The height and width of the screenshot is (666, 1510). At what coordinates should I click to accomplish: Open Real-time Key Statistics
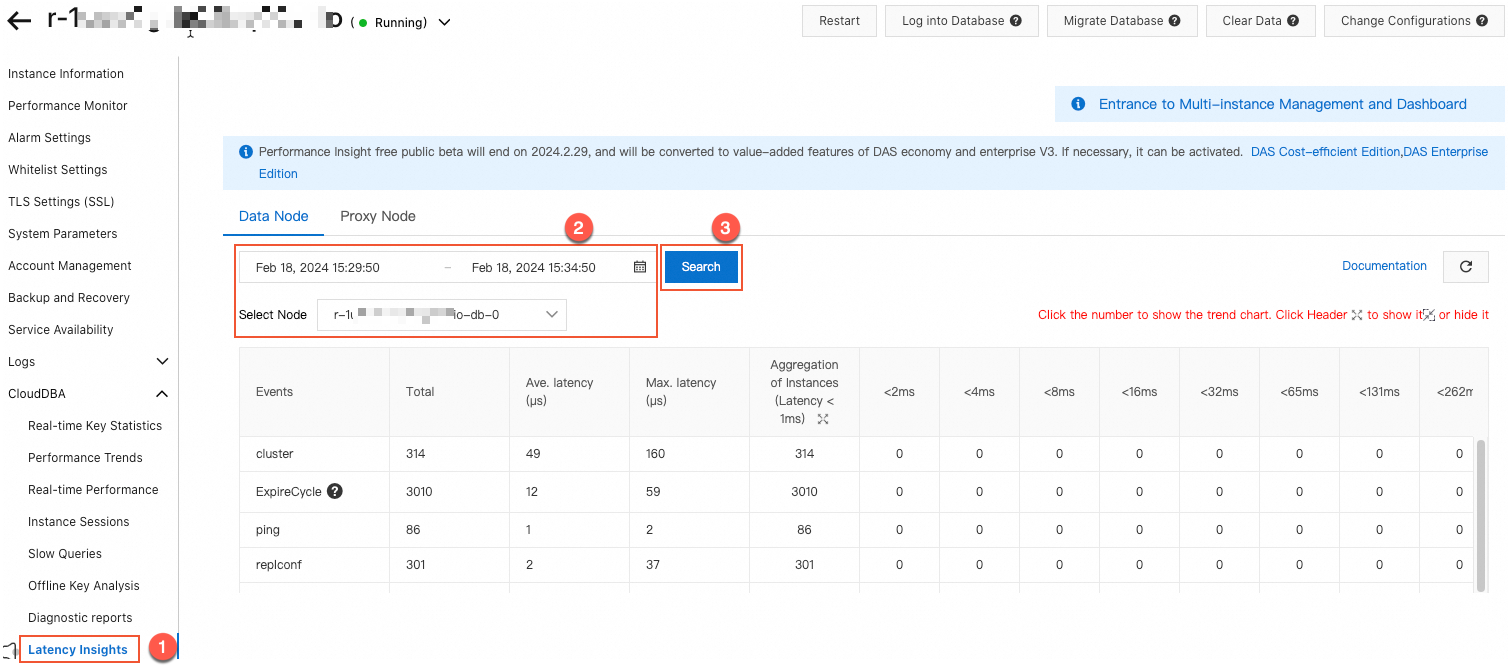click(x=95, y=426)
